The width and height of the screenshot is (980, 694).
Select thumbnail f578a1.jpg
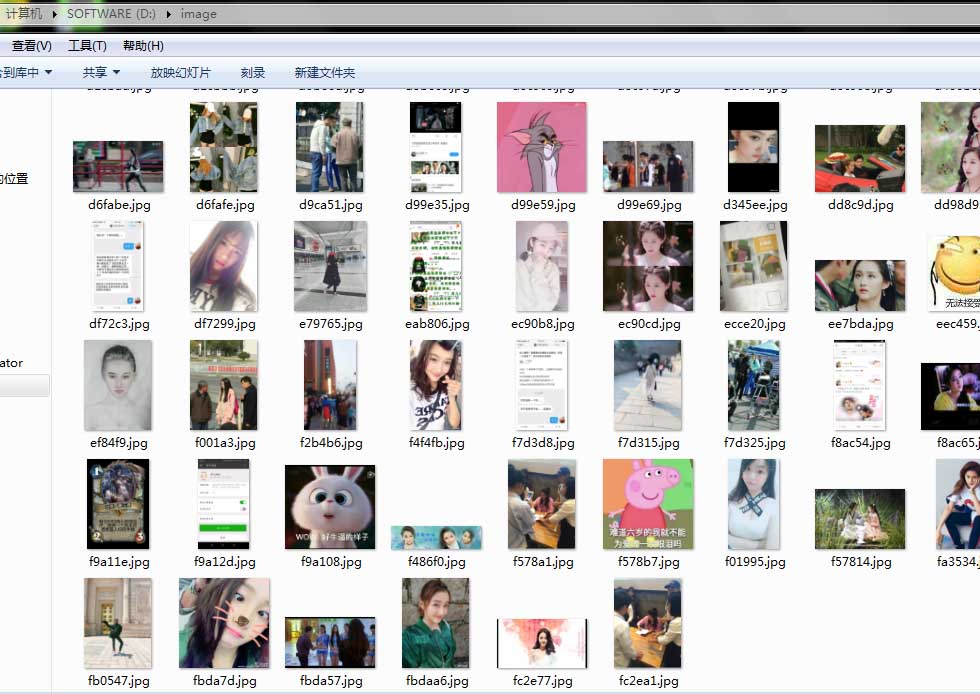[542, 504]
